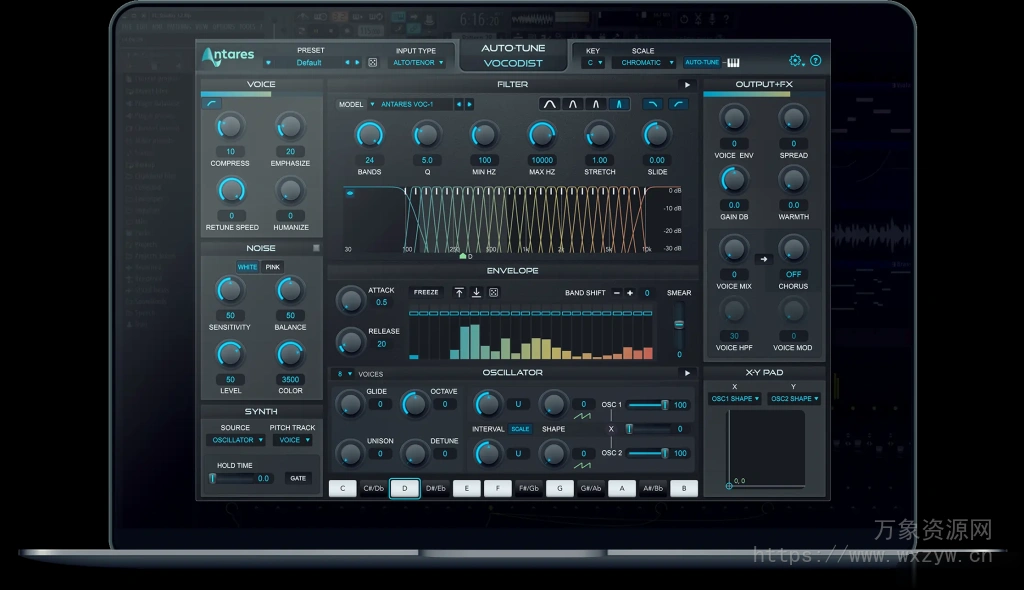
Task: Select the D note key on the keyboard
Action: (x=404, y=488)
